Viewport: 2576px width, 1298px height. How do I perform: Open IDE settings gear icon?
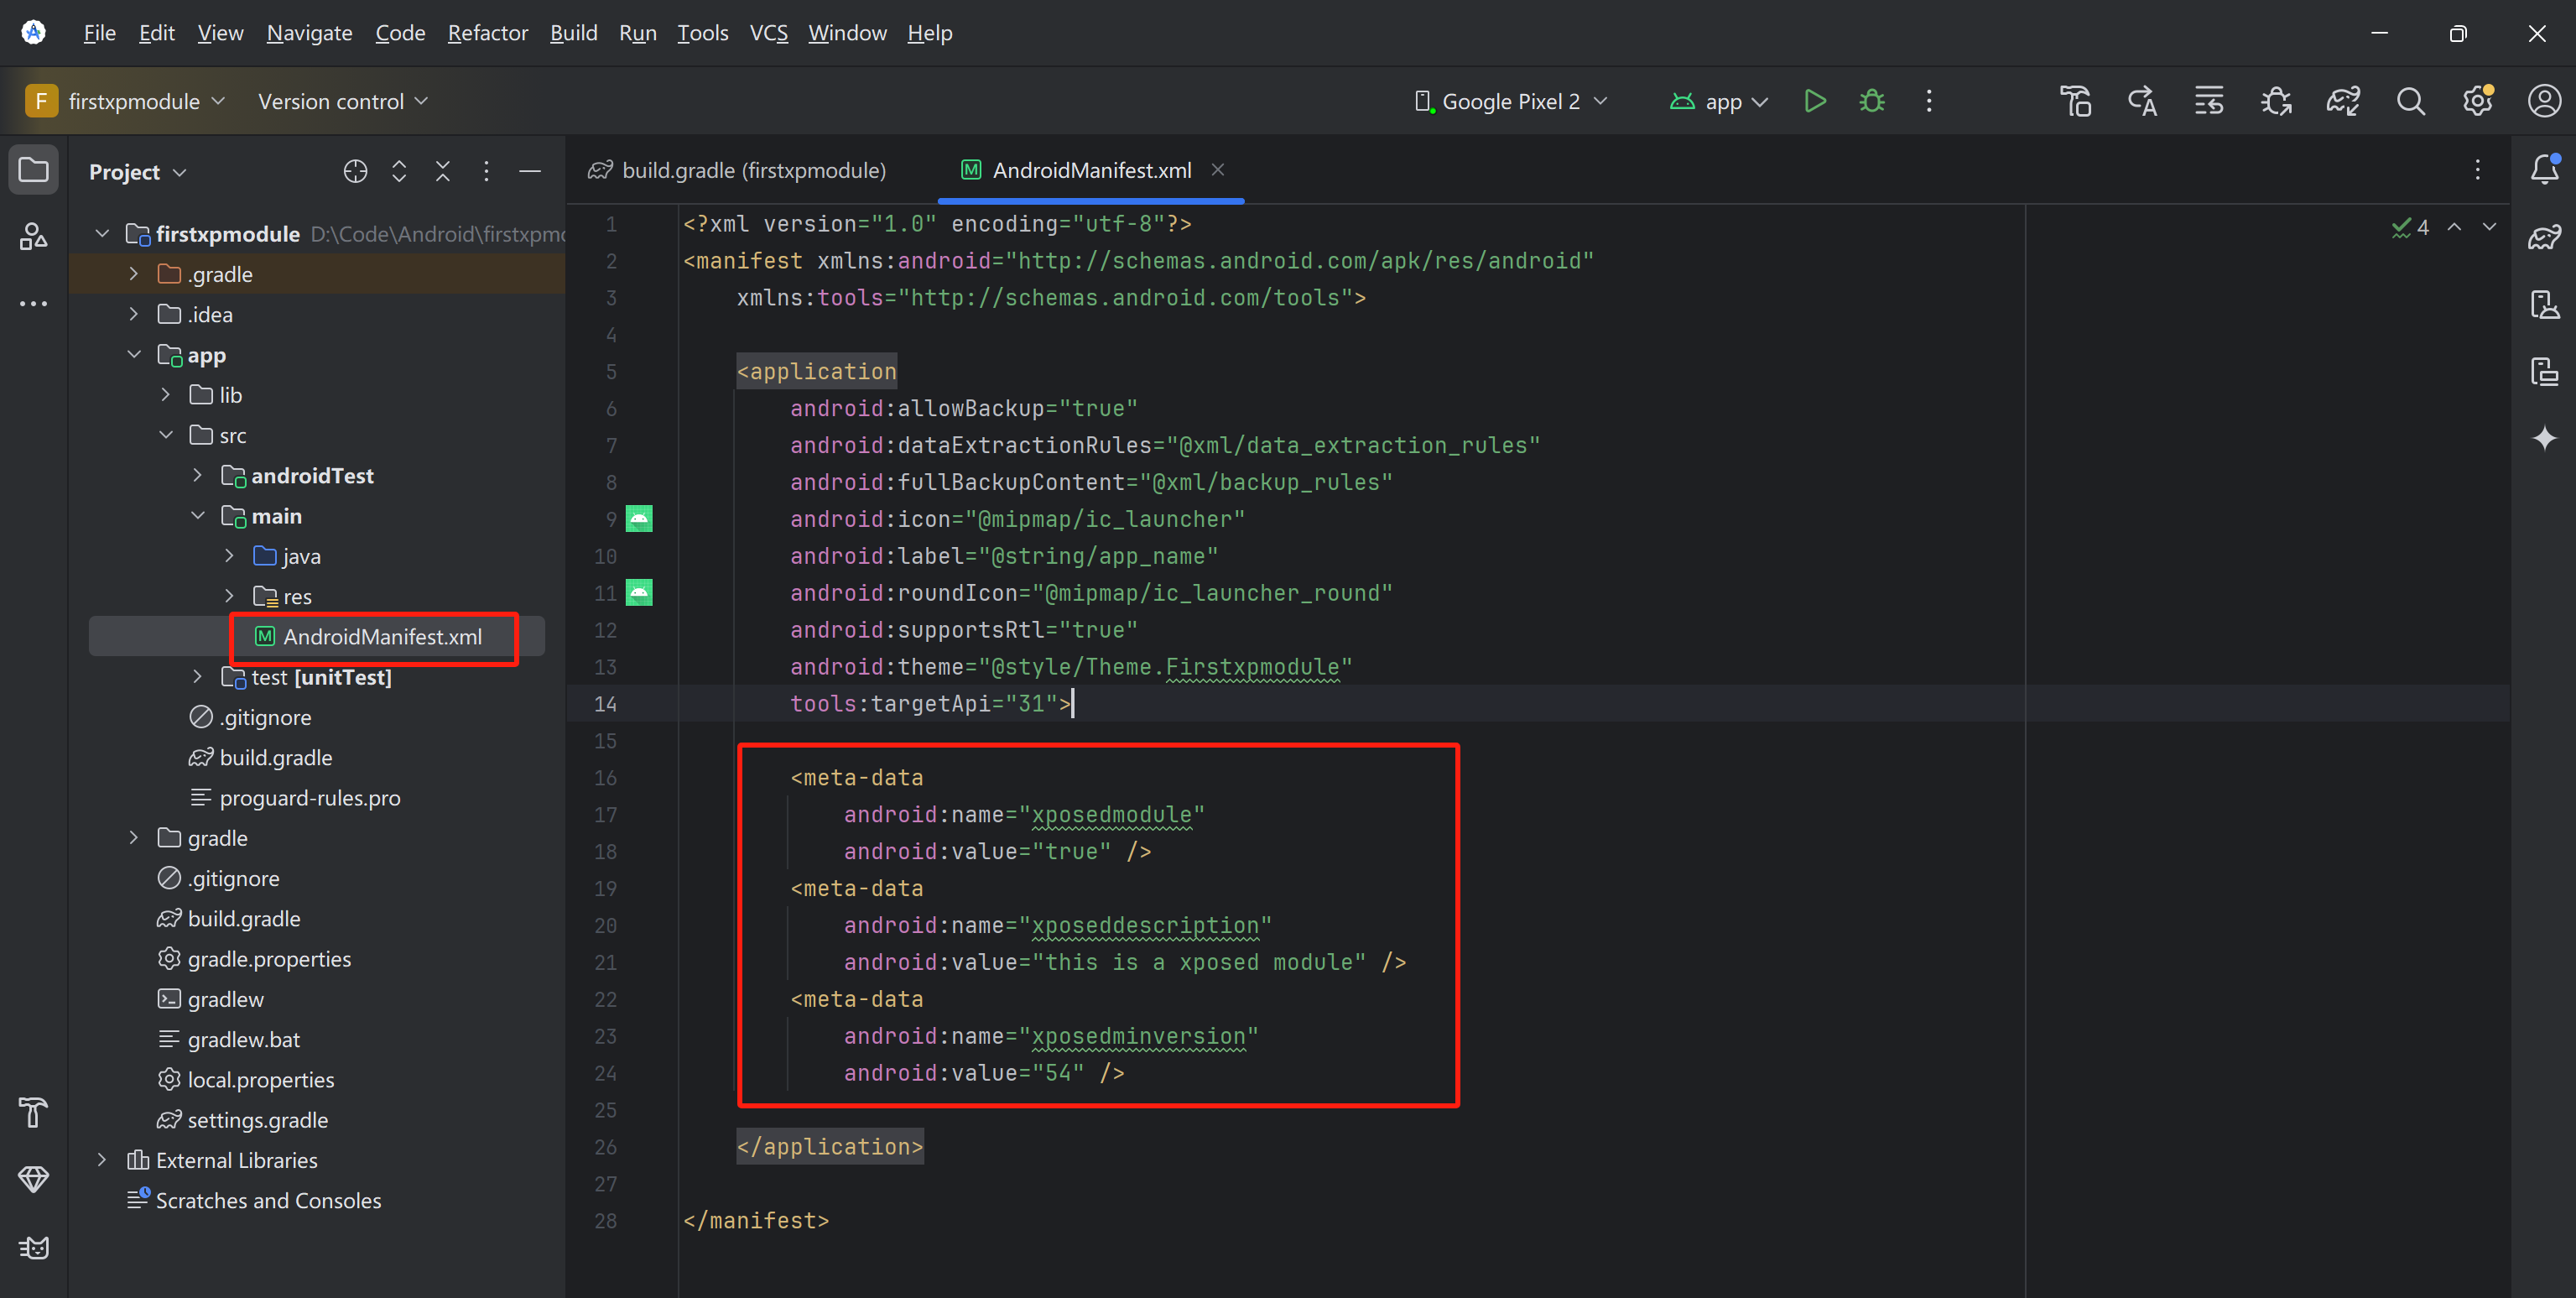coord(2478,101)
